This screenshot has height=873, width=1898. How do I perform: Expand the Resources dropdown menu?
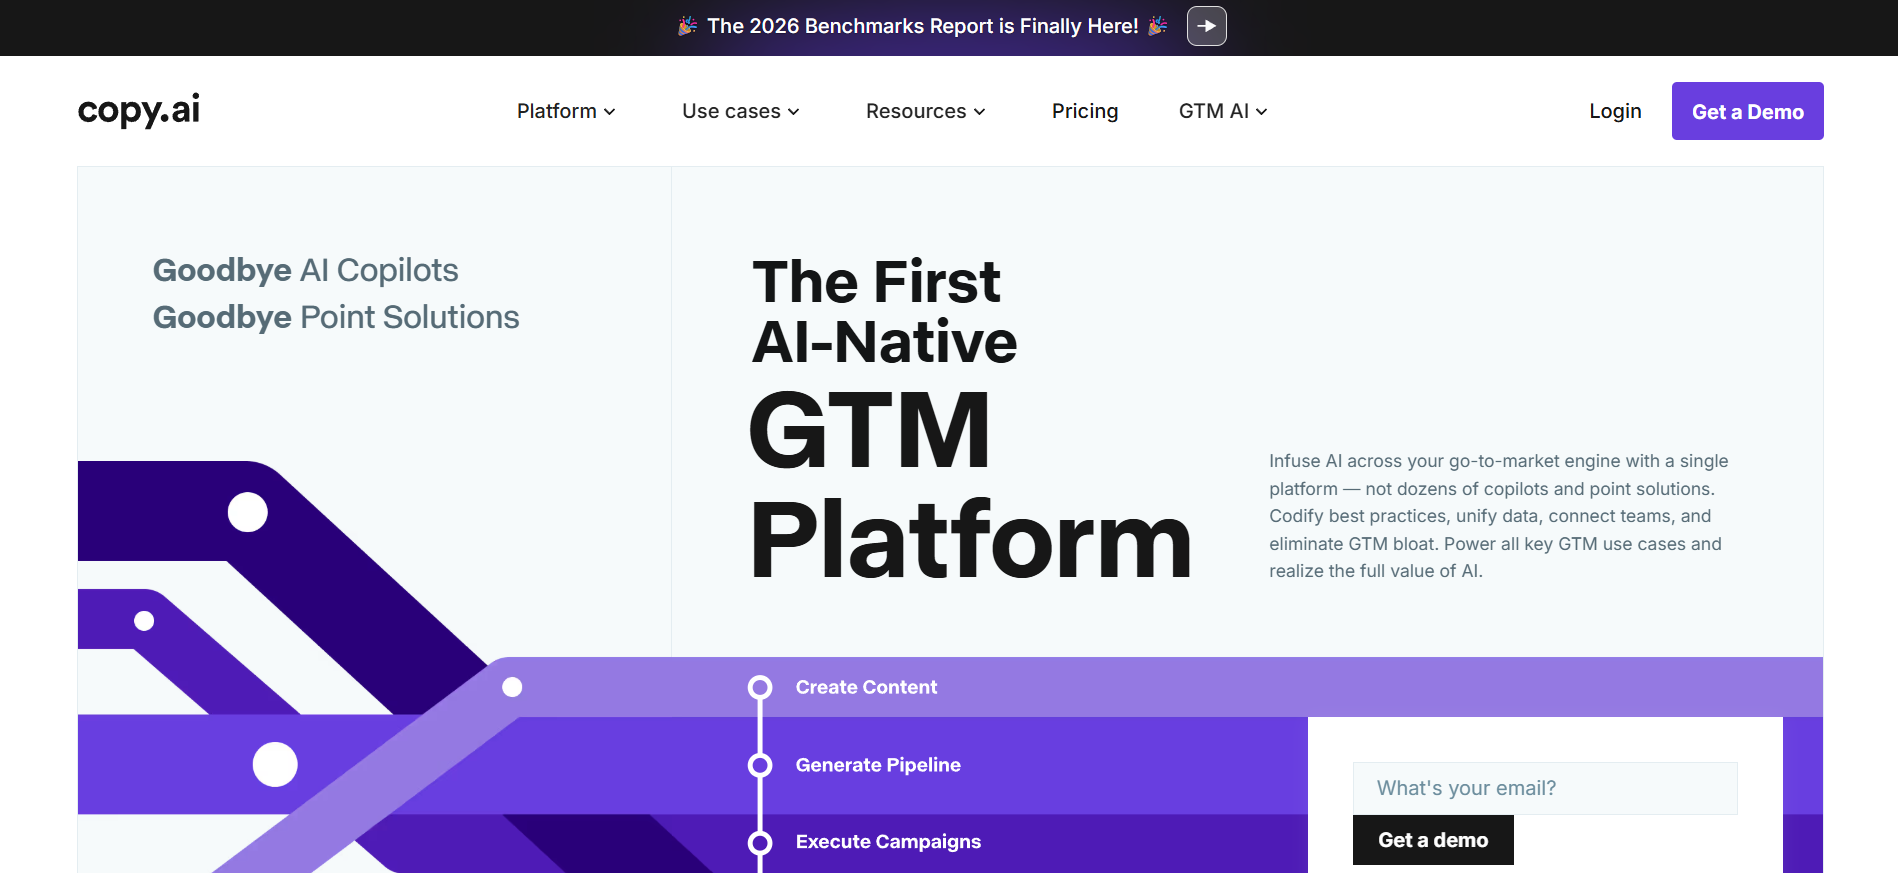(x=926, y=111)
